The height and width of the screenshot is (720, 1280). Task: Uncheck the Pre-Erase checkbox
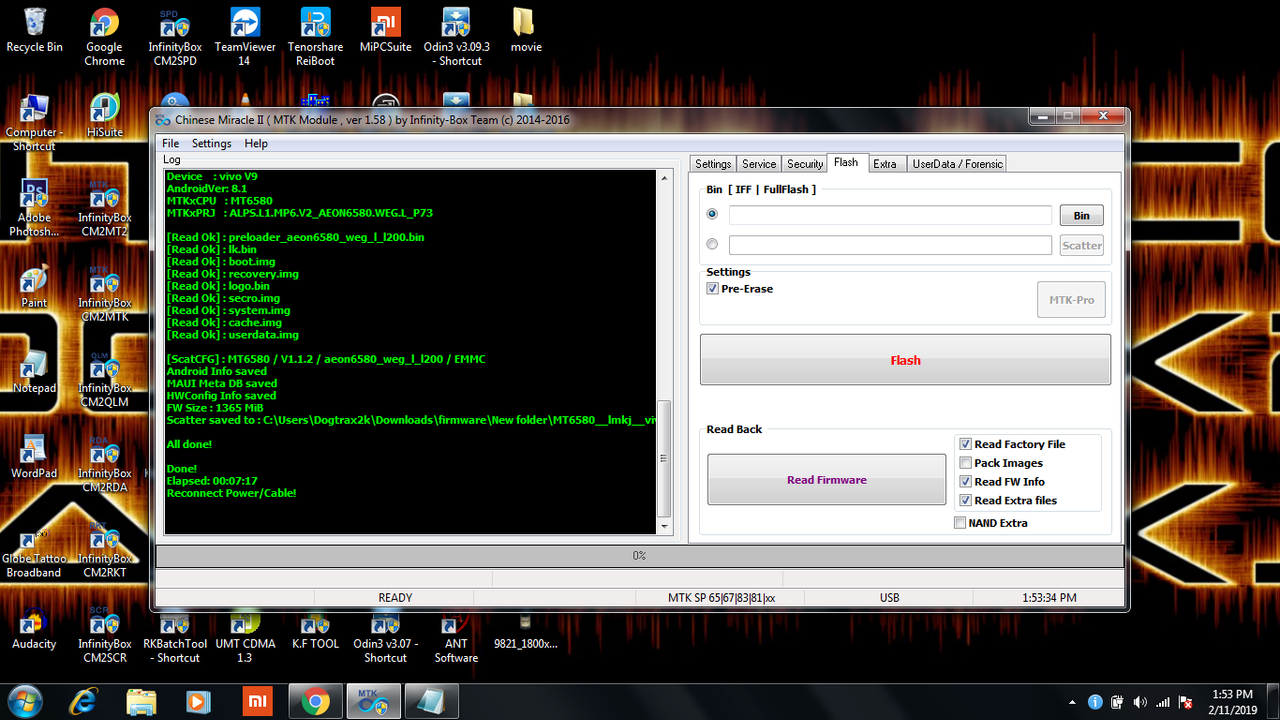[x=712, y=289]
